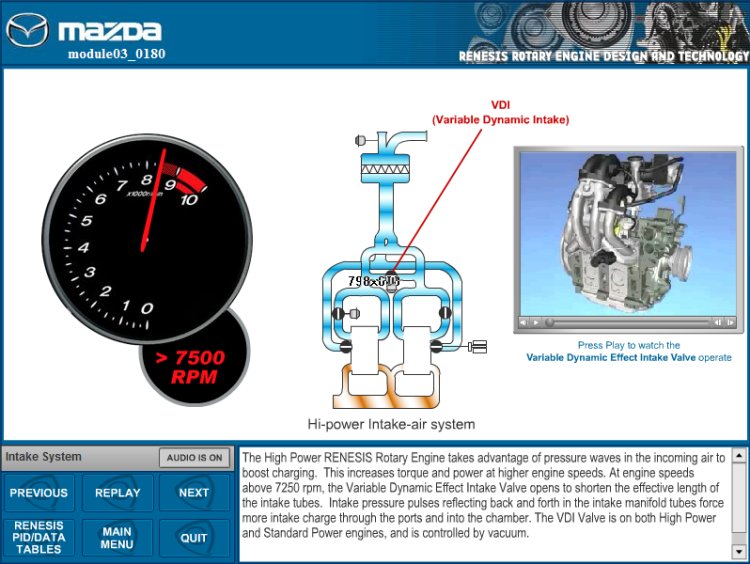The width and height of the screenshot is (750, 564).
Task: Go to the PREVIOUS slide
Action: 39,493
